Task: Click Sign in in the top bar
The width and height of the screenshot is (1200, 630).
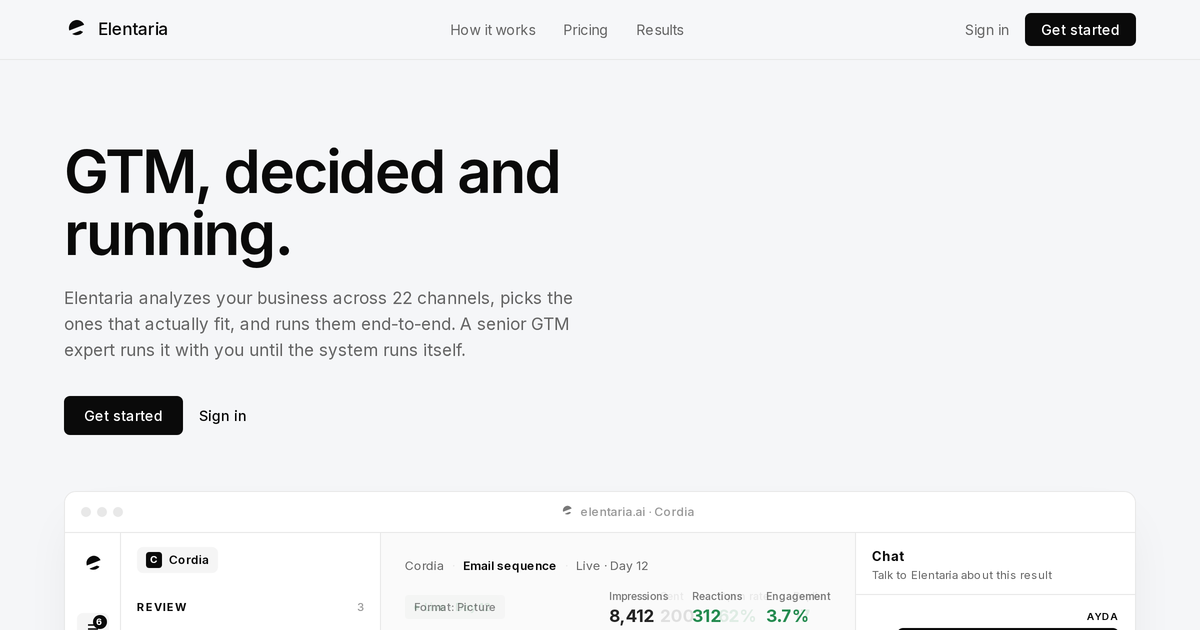Action: point(987,30)
